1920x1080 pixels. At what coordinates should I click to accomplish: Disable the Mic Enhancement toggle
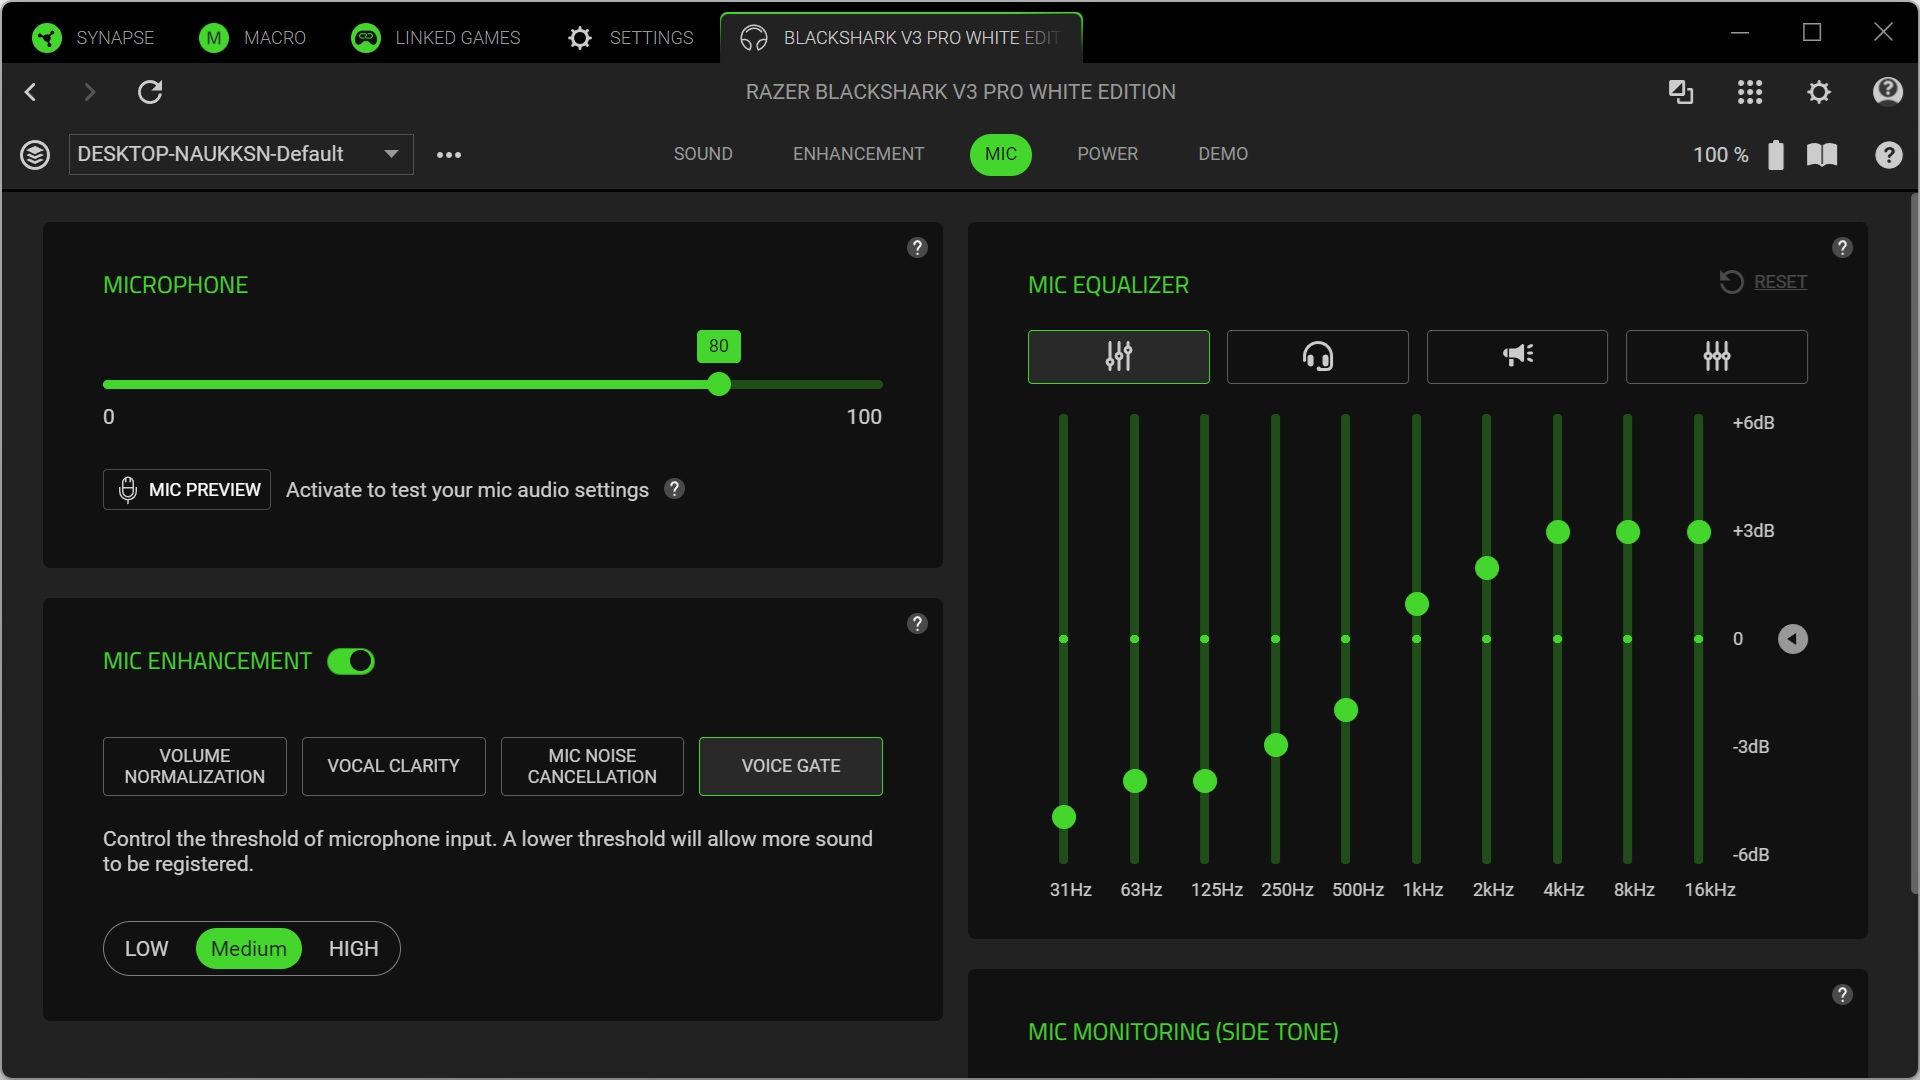click(351, 661)
